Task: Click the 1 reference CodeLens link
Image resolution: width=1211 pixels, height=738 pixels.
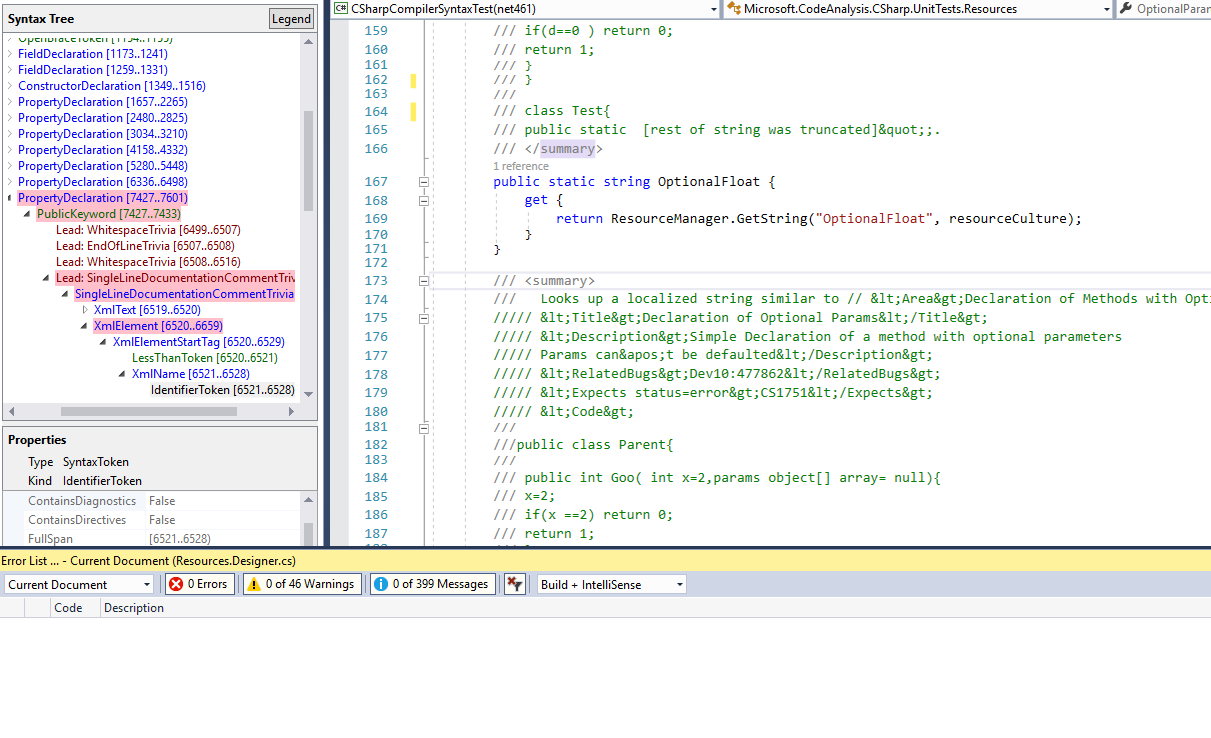Action: [x=520, y=165]
